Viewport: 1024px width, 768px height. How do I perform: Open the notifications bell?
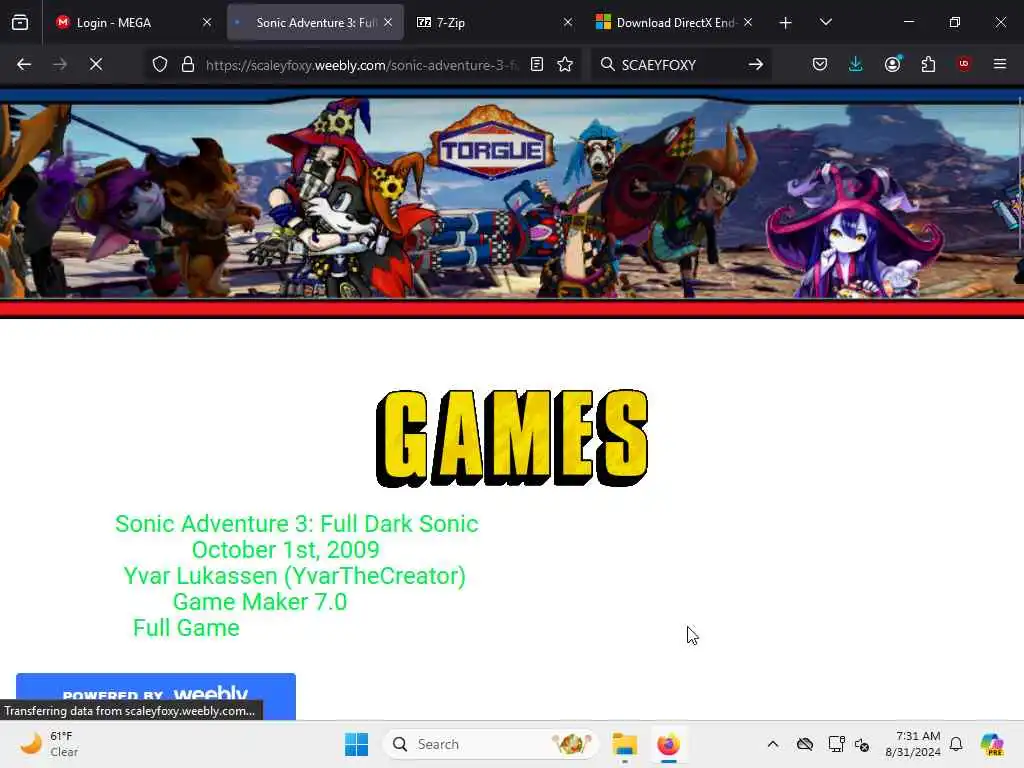coord(956,744)
